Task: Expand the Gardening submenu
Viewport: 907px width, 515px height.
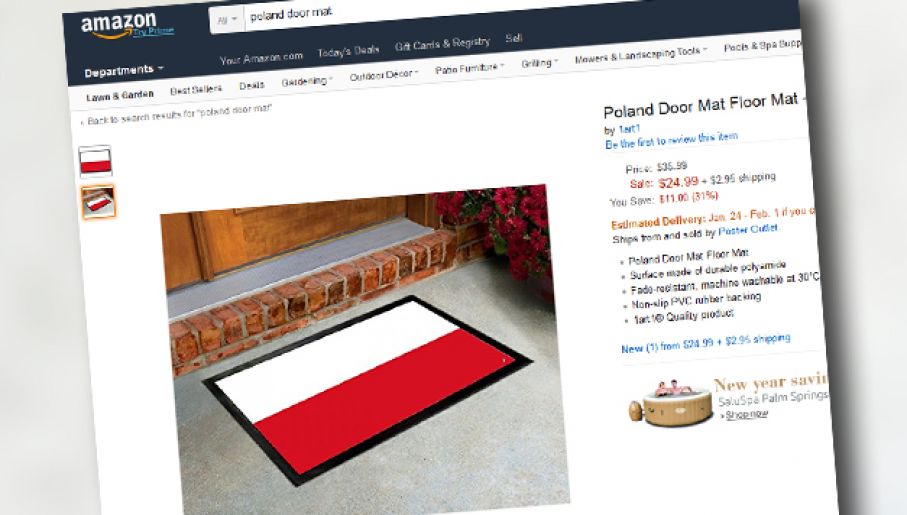Action: coord(307,81)
